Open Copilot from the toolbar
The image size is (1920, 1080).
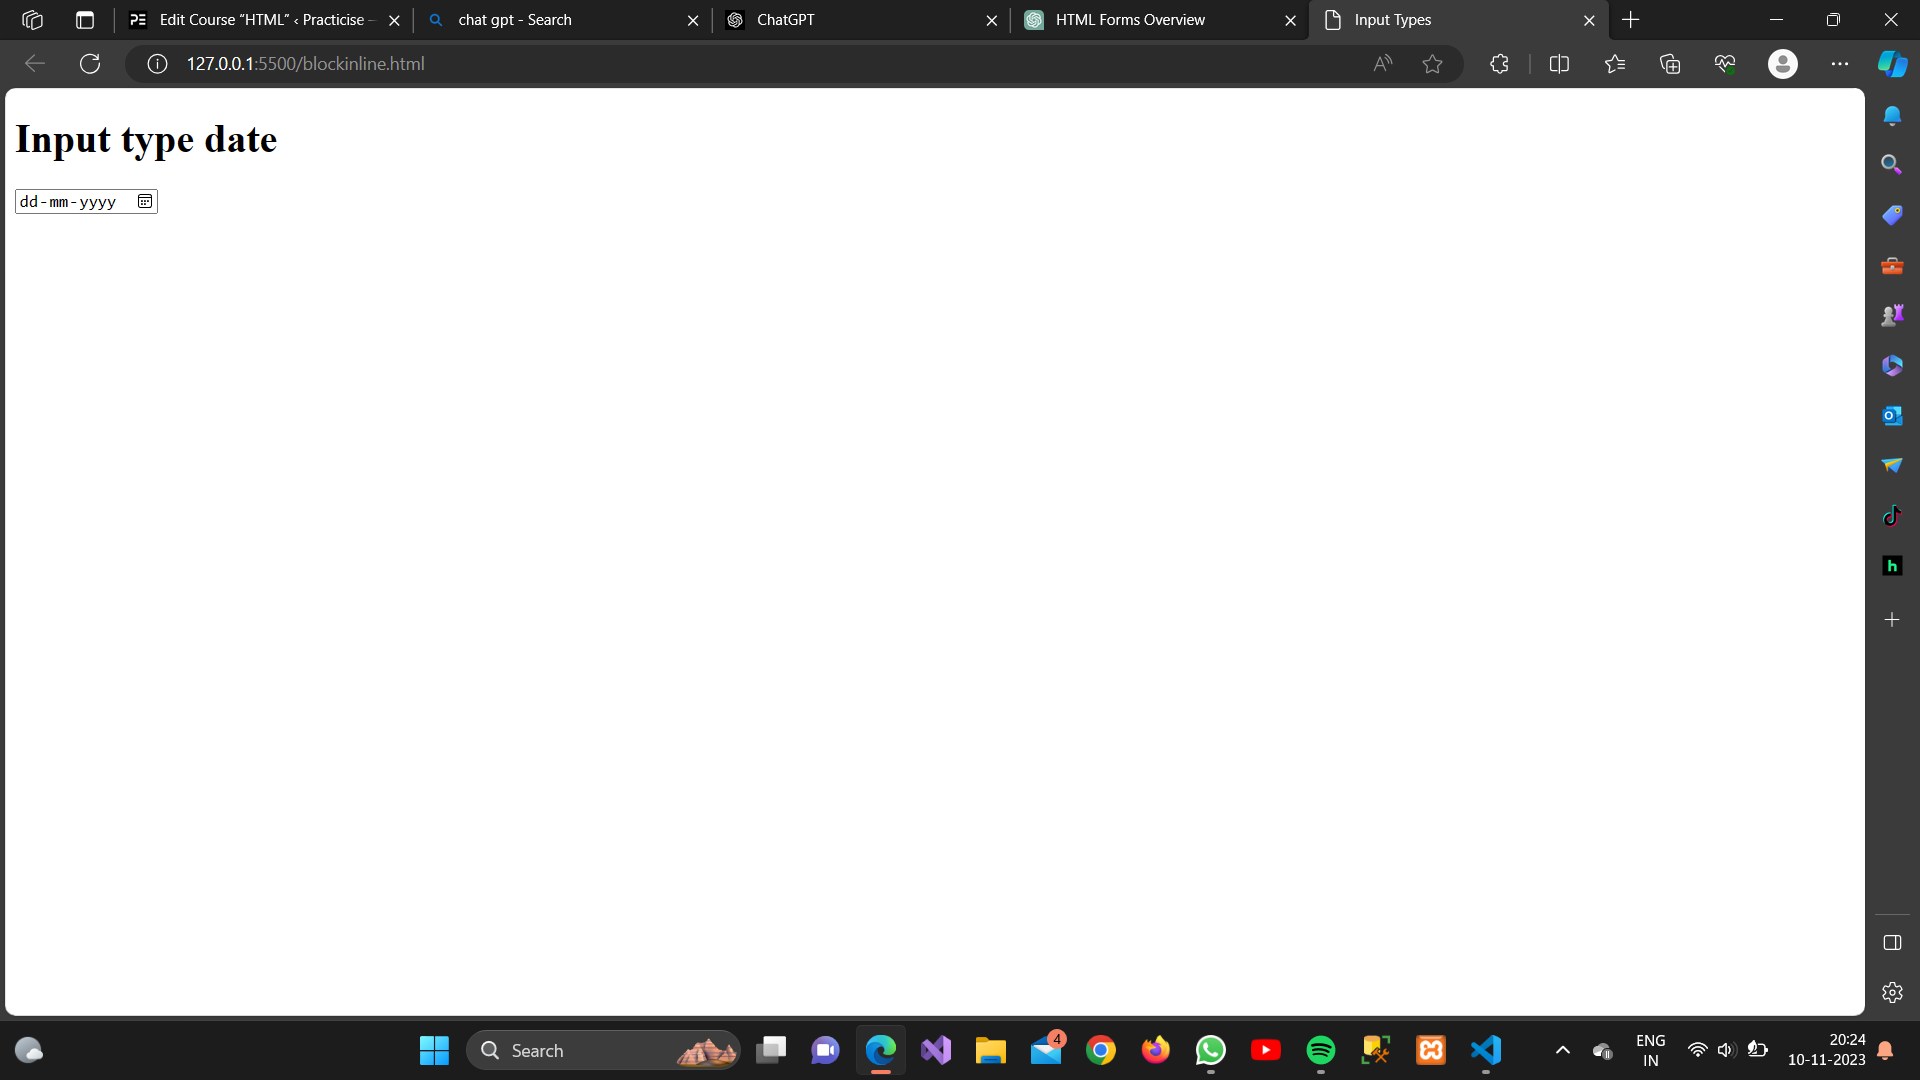tap(1892, 64)
